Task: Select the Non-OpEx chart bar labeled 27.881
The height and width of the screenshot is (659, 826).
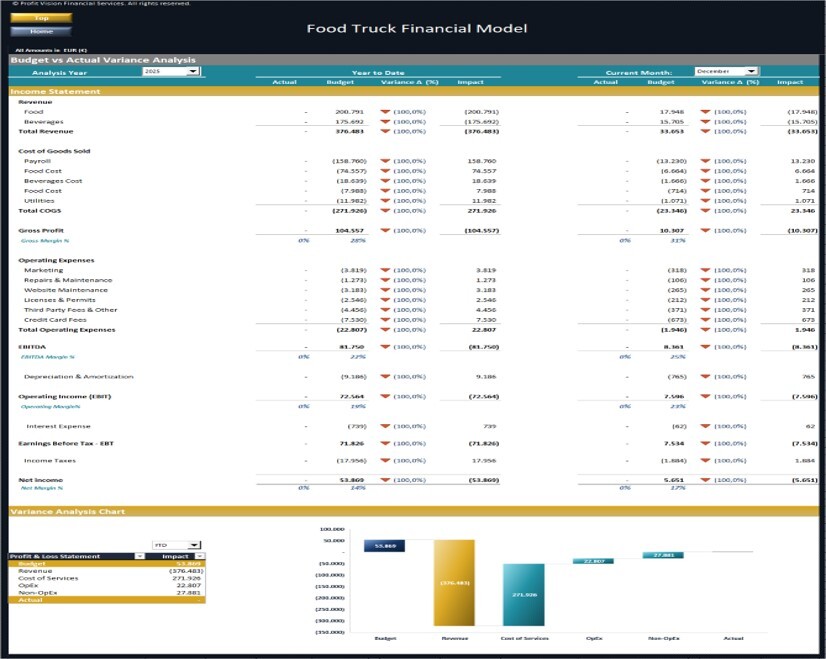Action: pos(663,555)
